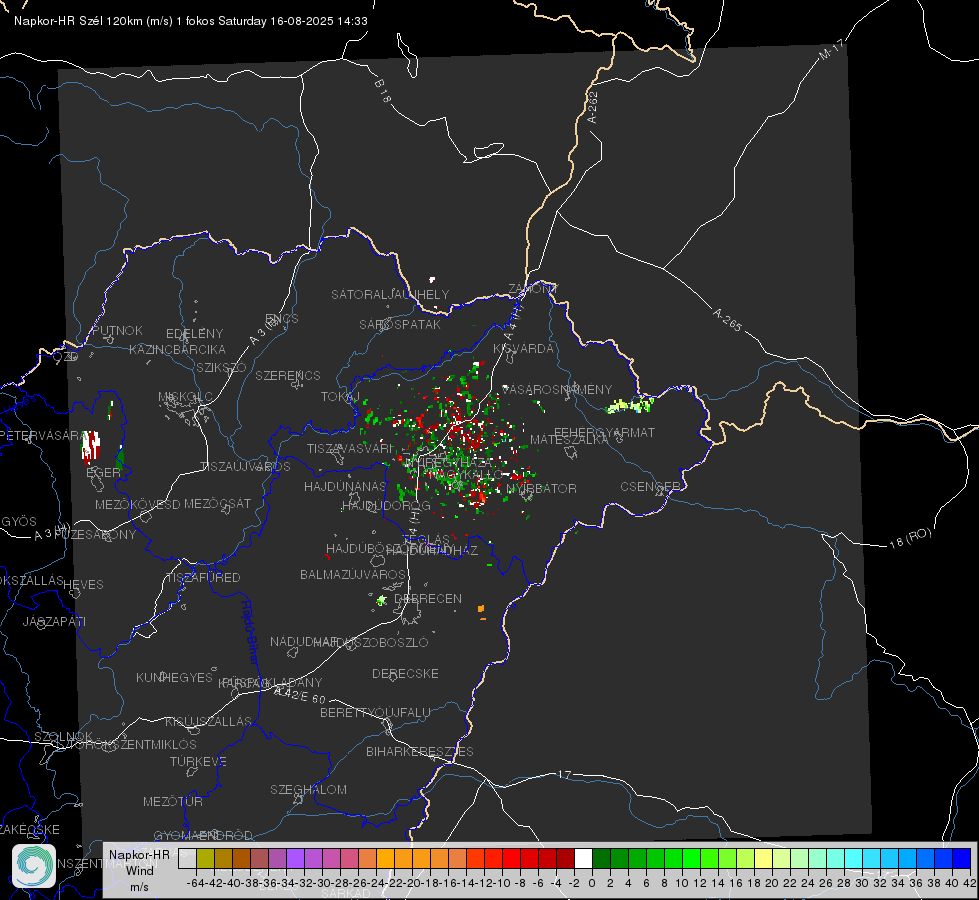Viewport: 979px width, 900px height.
Task: Pick the dark blue swatch ending the legend
Action: tap(962, 858)
